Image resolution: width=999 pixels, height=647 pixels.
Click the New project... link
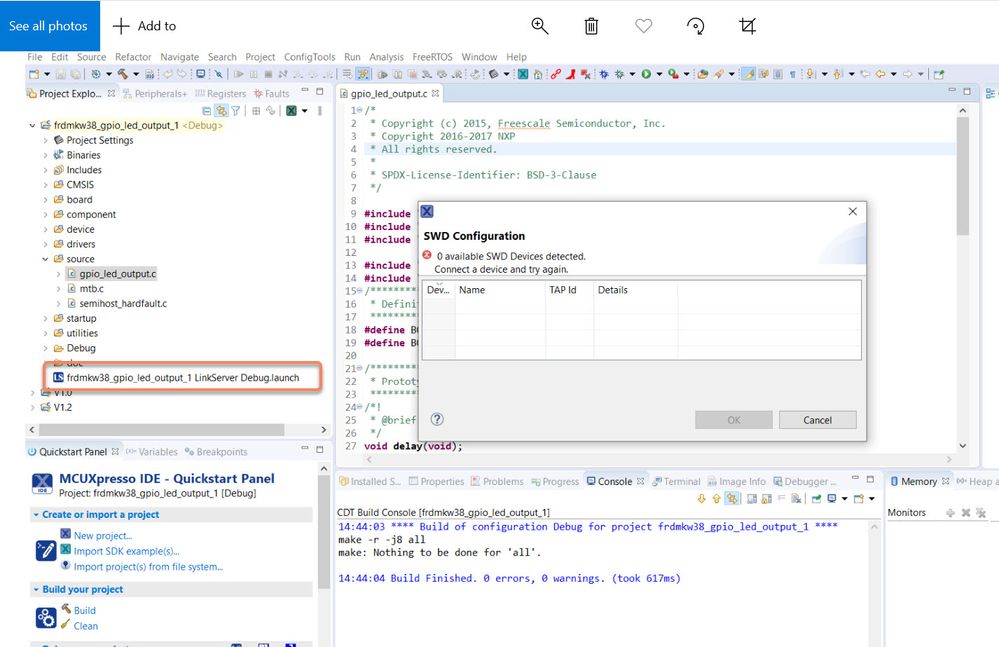tap(103, 536)
